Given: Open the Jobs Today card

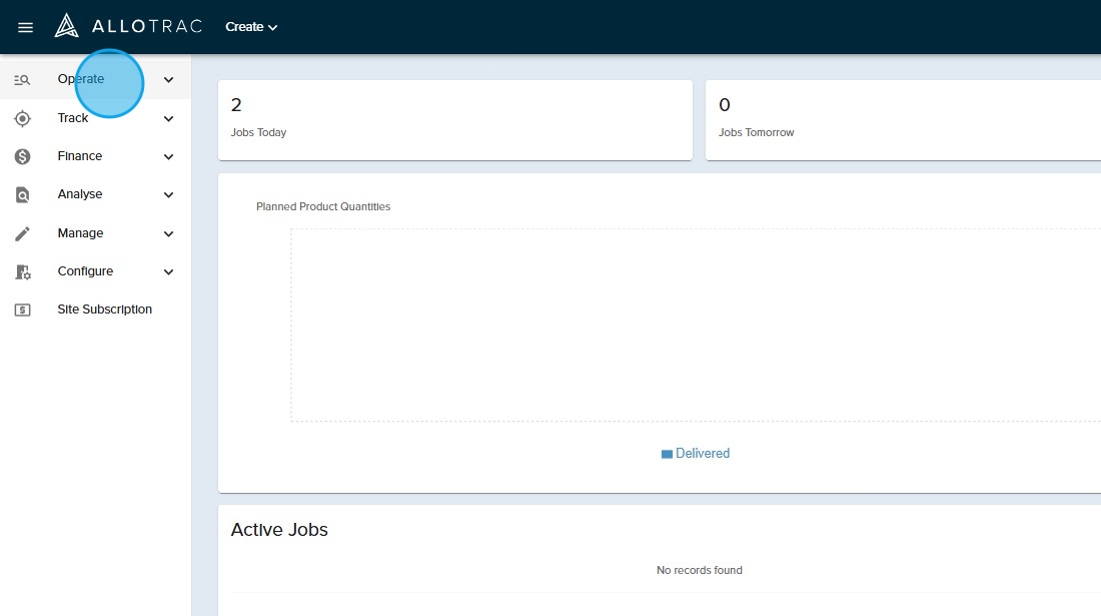Looking at the screenshot, I should [455, 119].
